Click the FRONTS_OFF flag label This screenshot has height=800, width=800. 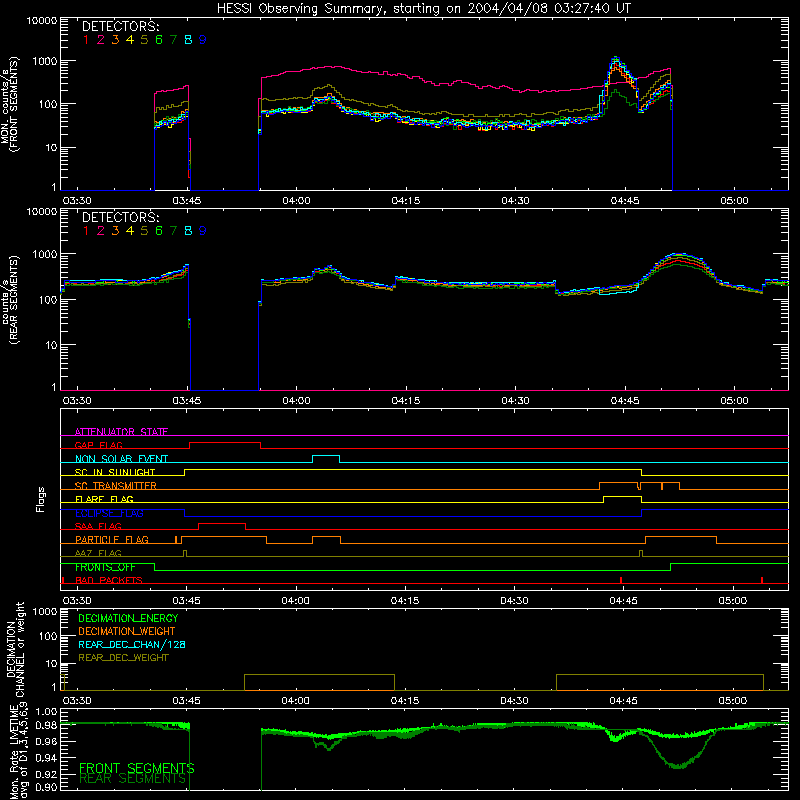tap(105, 567)
